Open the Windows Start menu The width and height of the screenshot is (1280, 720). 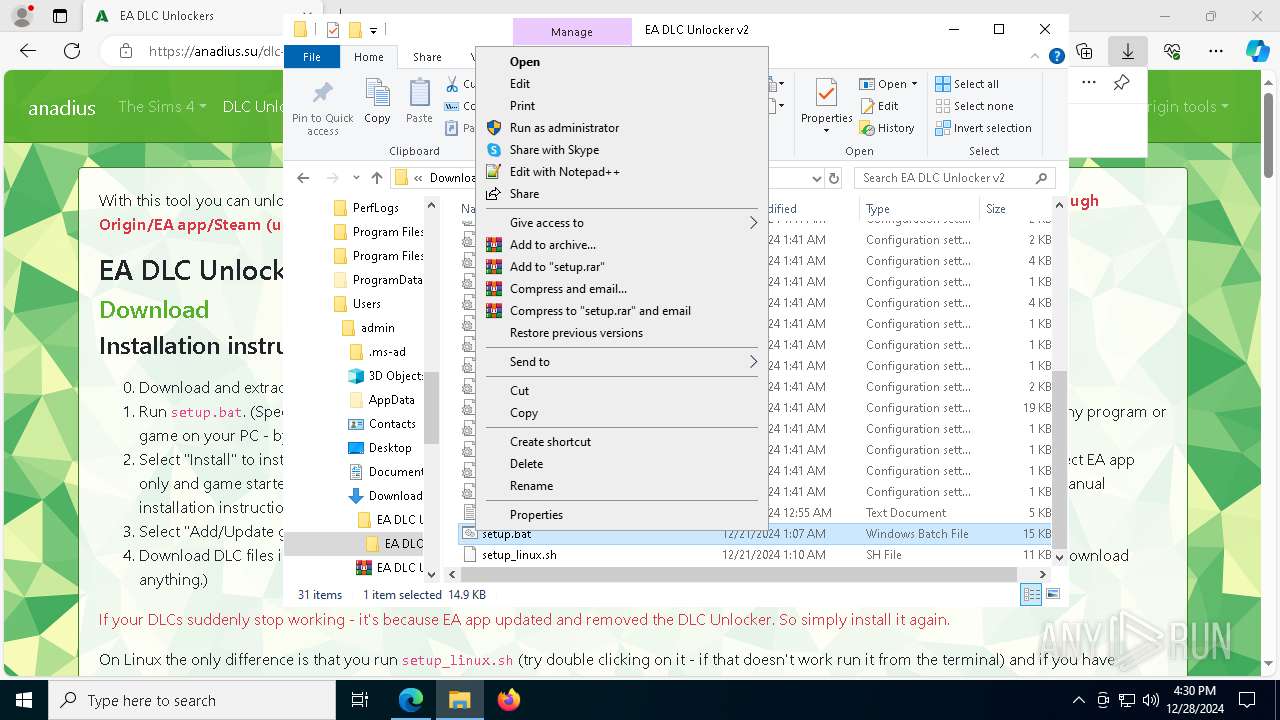click(23, 700)
